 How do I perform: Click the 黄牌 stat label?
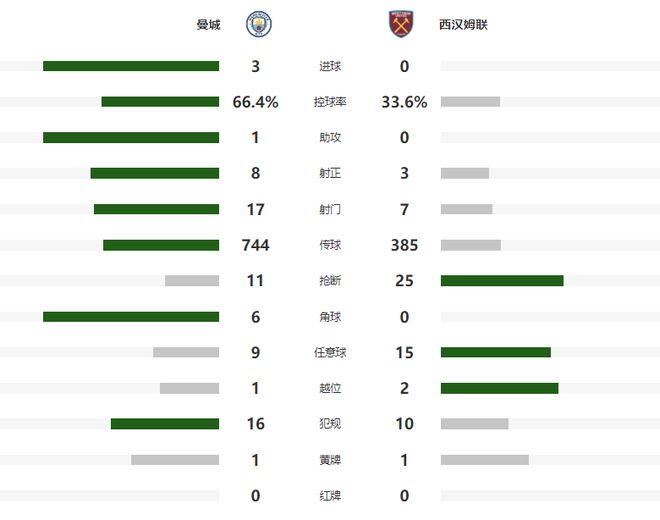(x=330, y=460)
